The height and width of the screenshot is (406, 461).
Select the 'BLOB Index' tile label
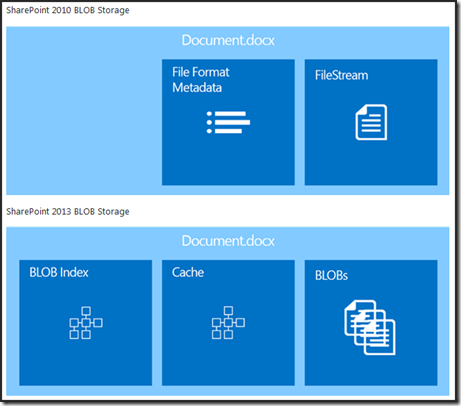click(x=59, y=272)
